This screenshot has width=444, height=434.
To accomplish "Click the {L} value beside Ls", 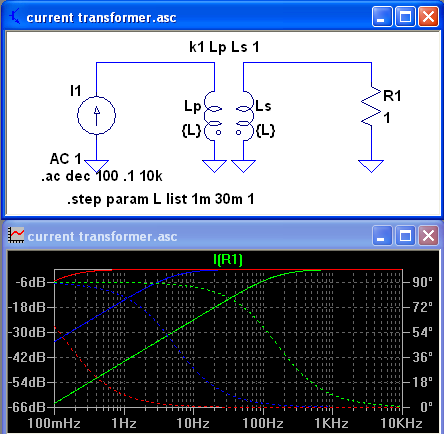I will pos(266,131).
